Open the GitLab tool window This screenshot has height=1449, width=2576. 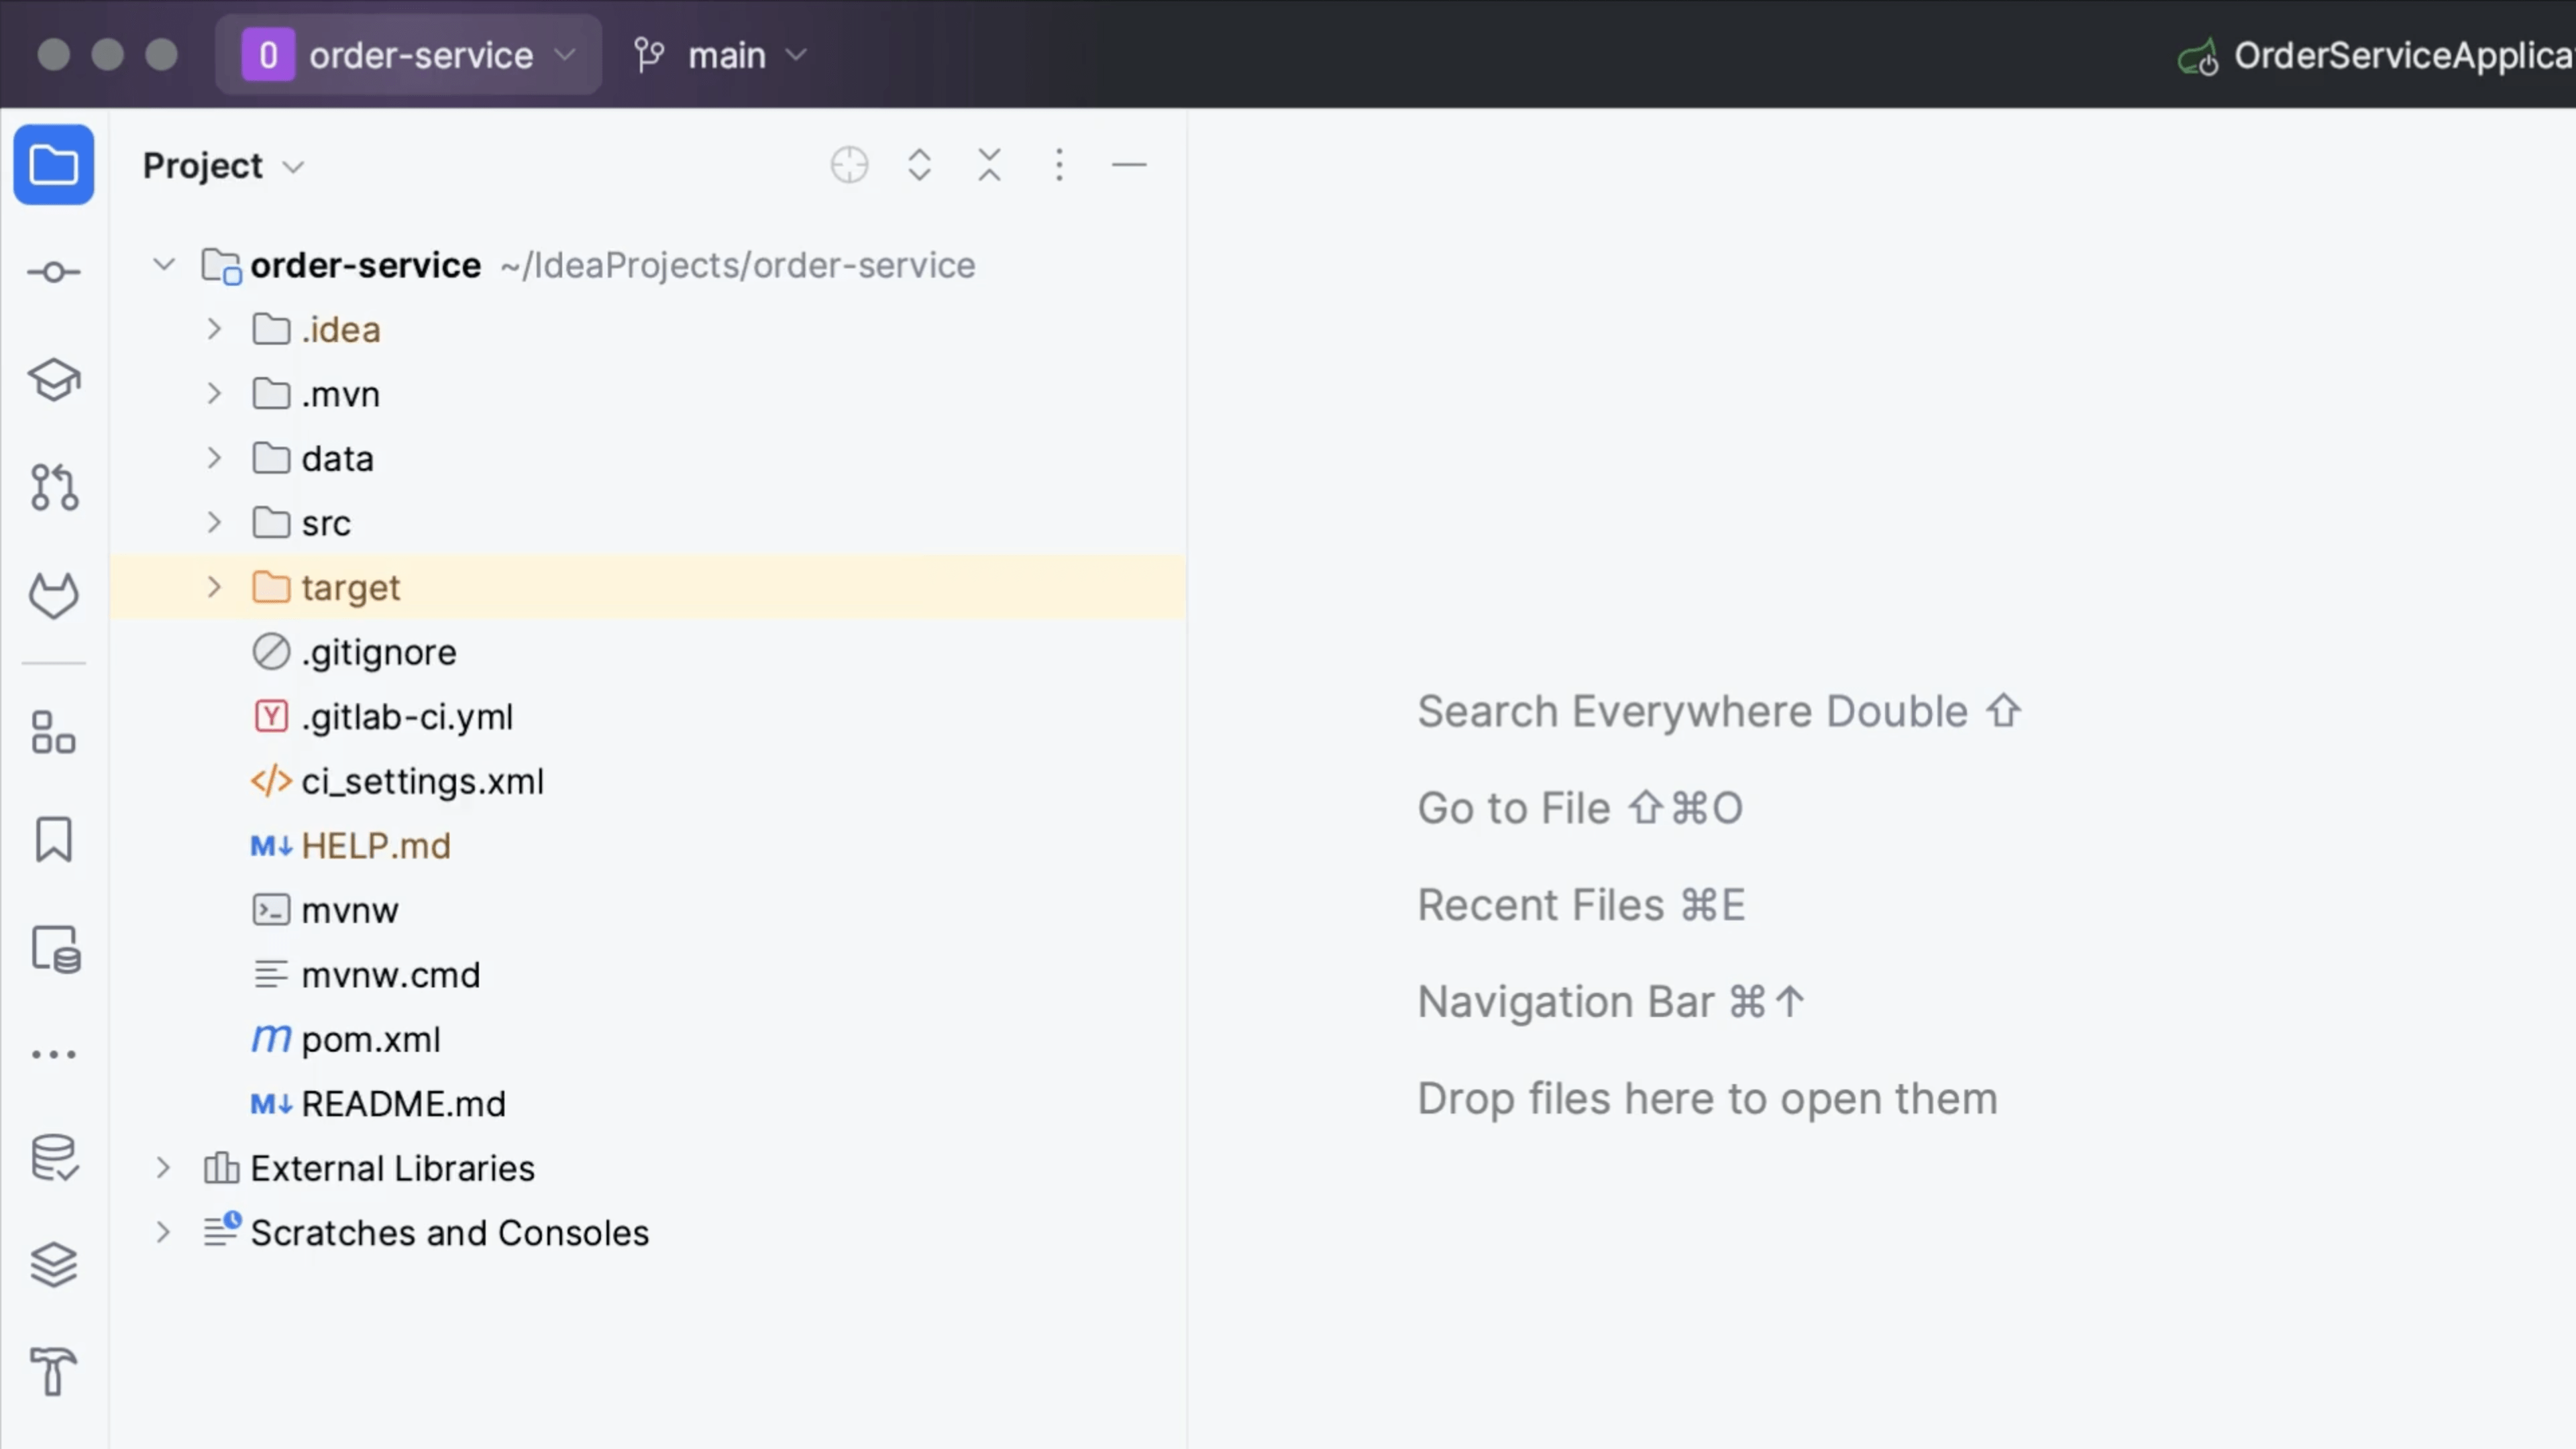pyautogui.click(x=54, y=595)
